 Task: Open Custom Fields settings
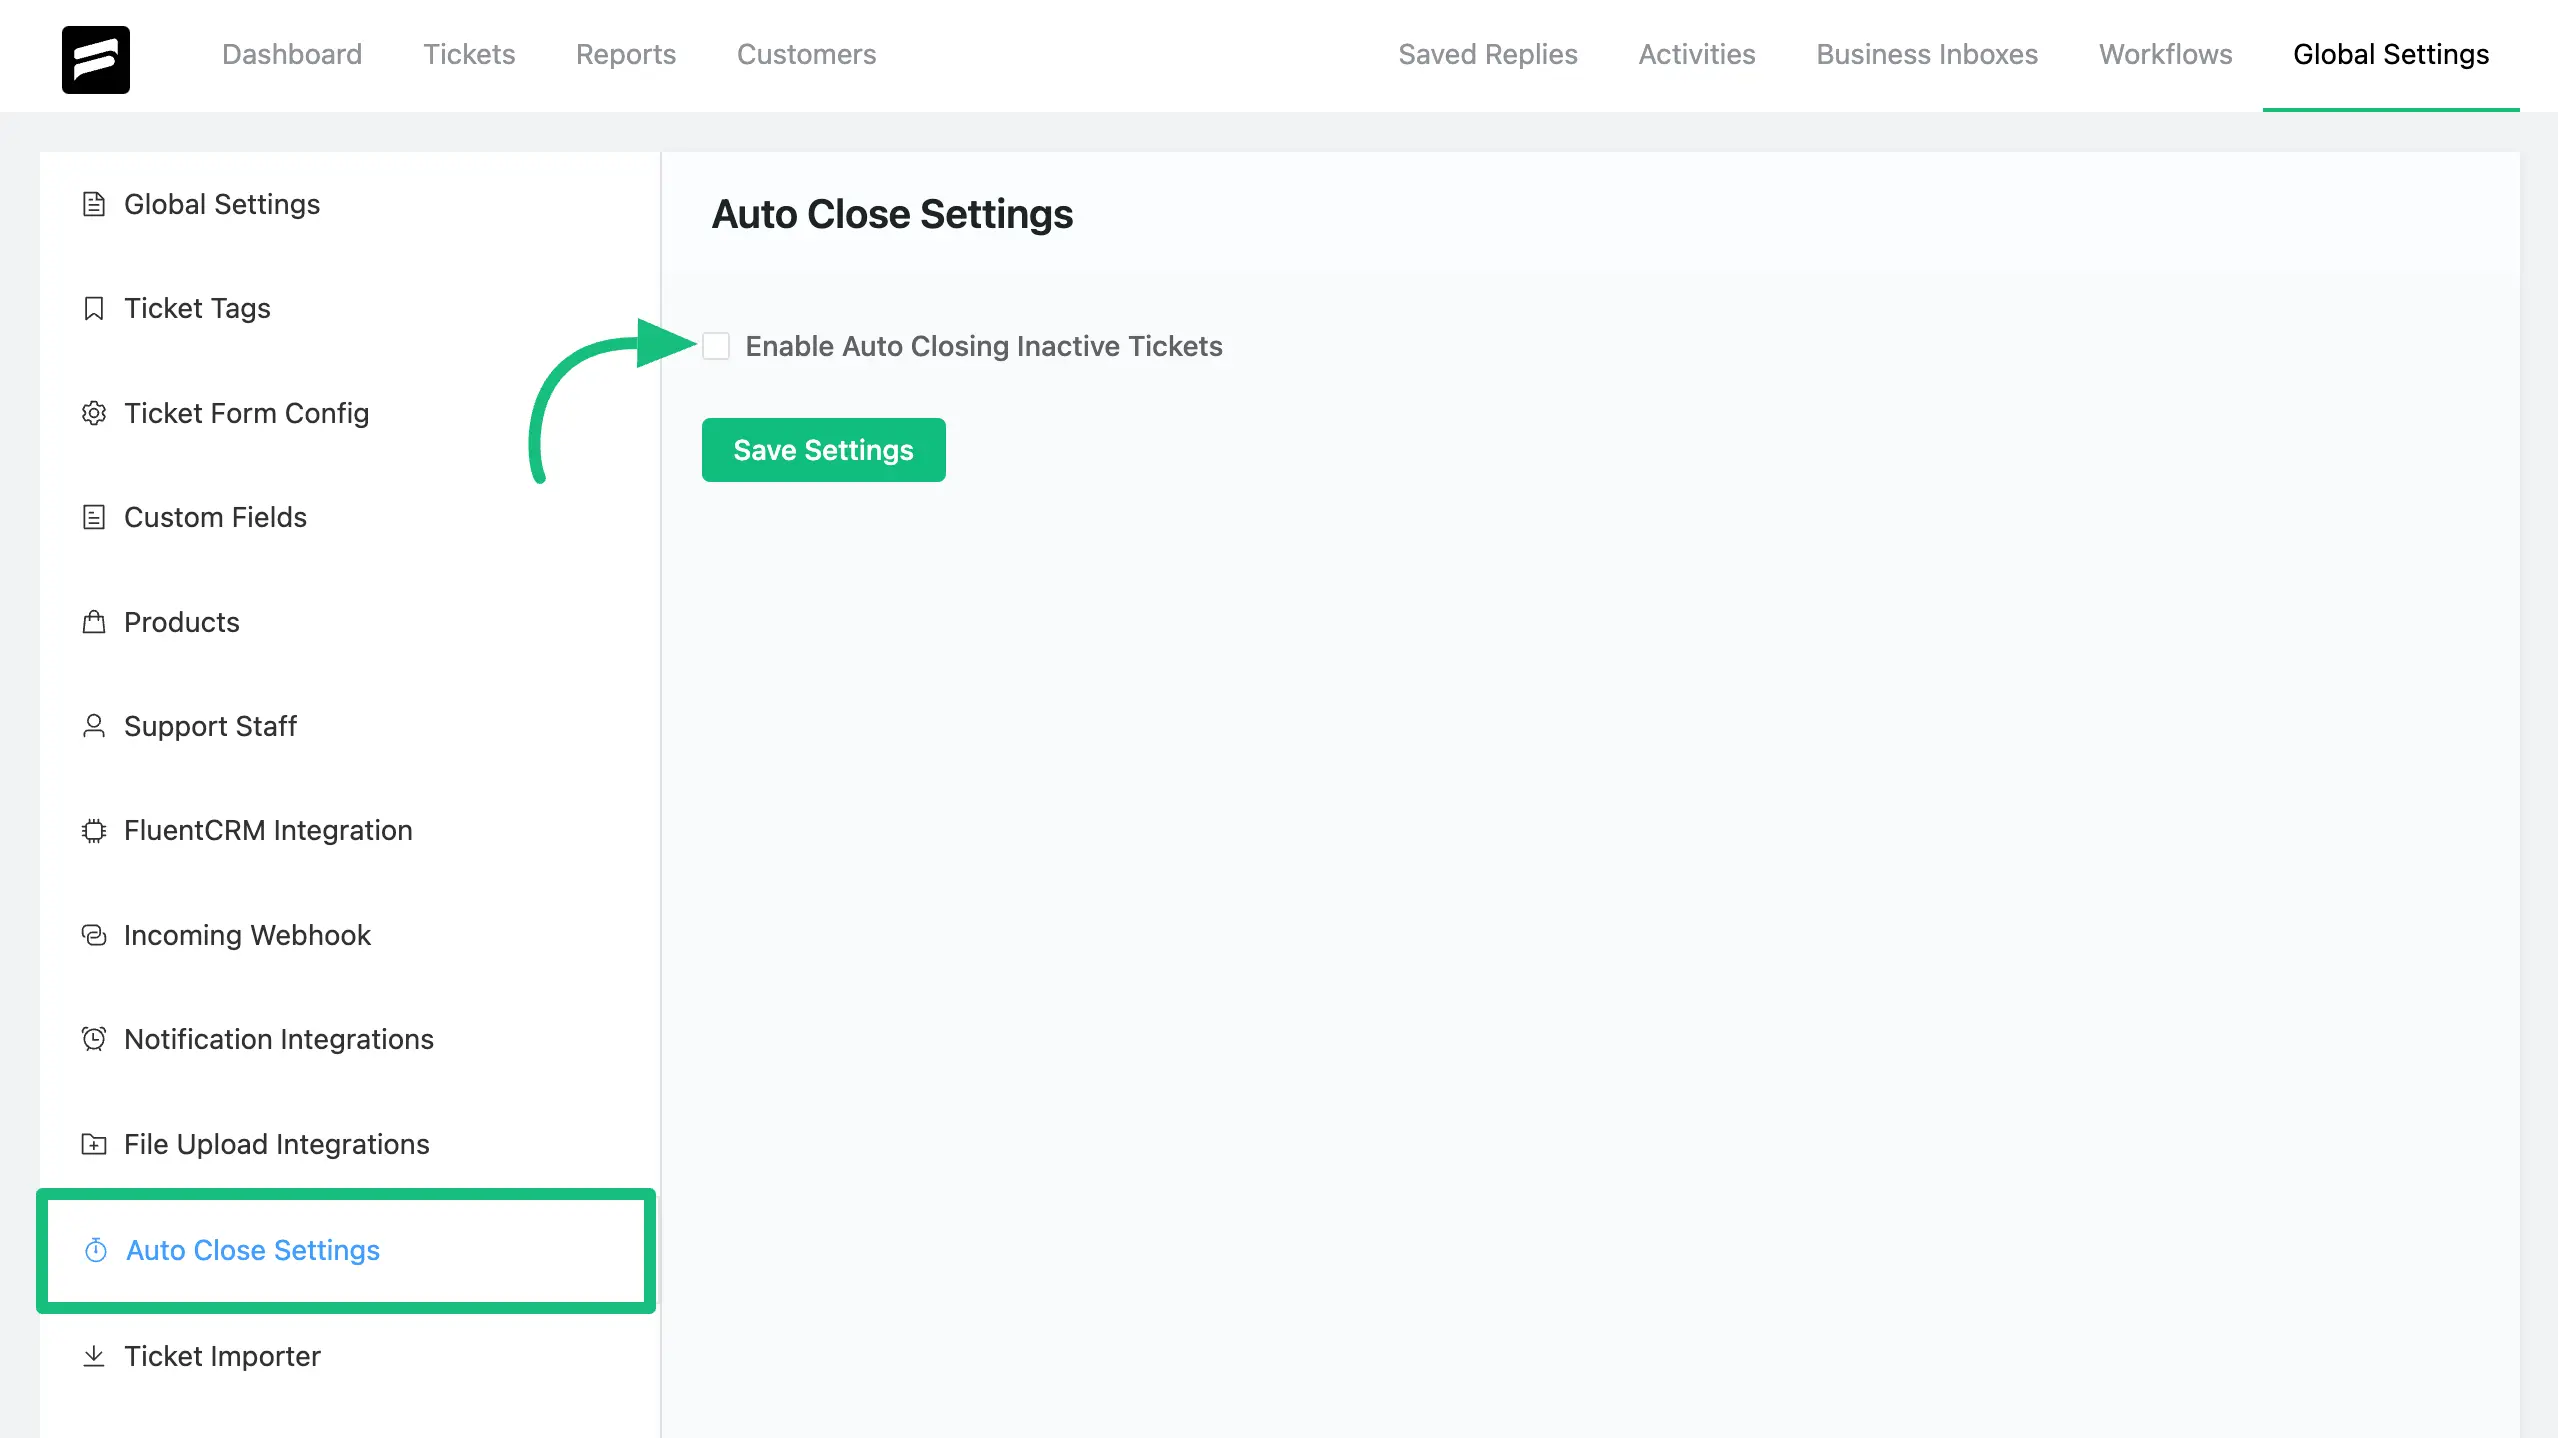coord(350,517)
